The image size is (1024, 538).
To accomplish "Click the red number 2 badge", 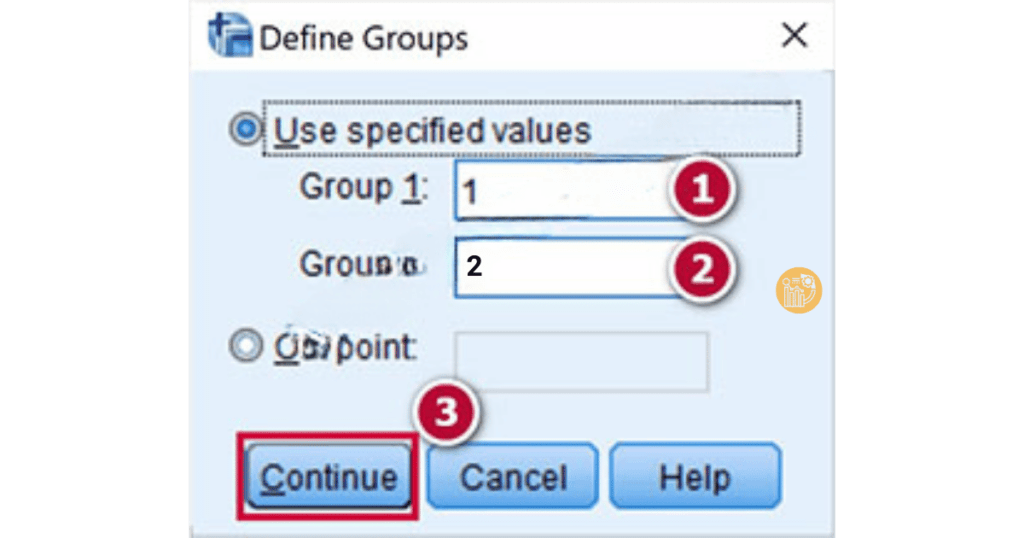I will click(x=704, y=267).
